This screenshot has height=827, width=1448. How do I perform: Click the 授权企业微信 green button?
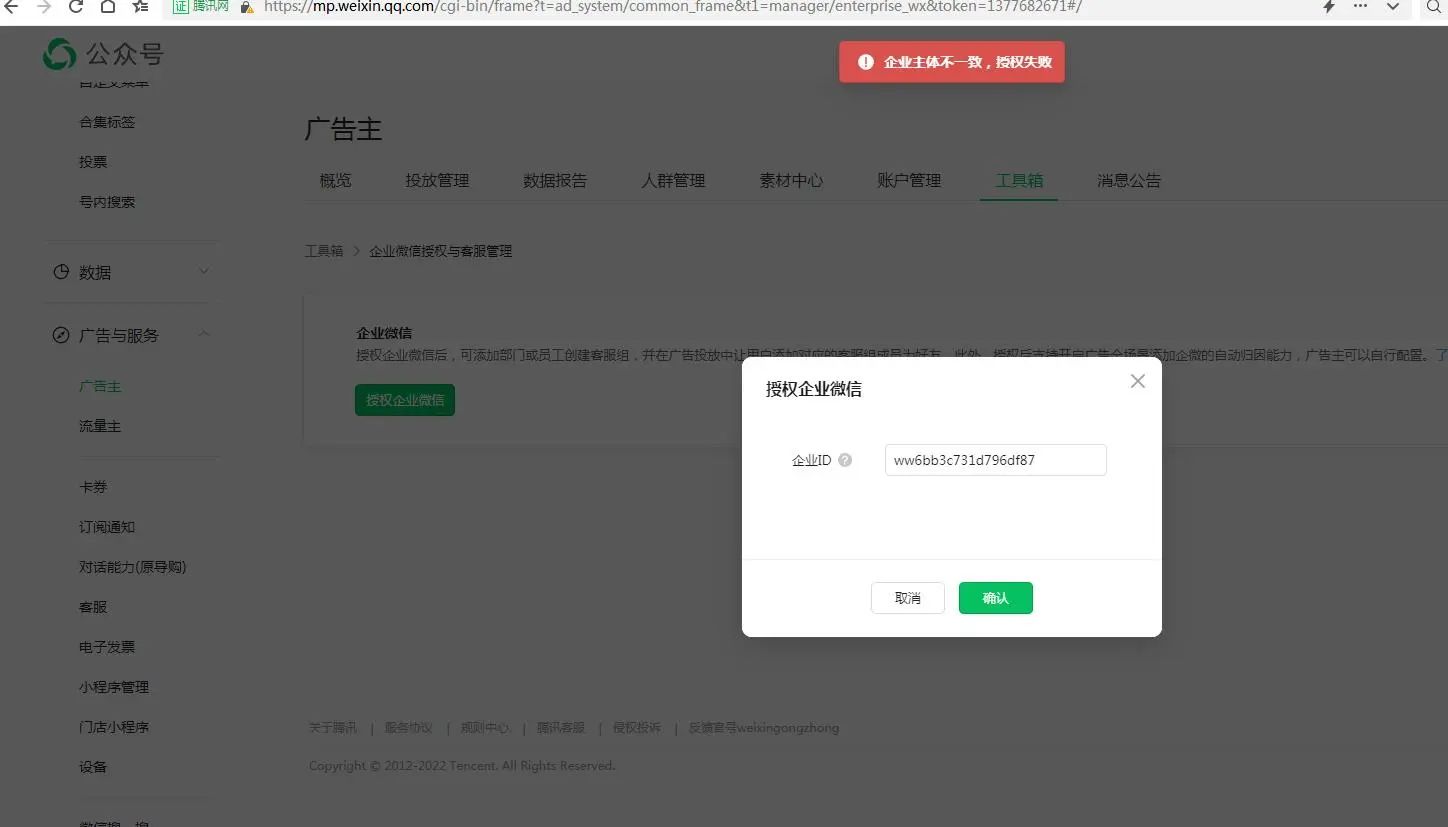(405, 400)
